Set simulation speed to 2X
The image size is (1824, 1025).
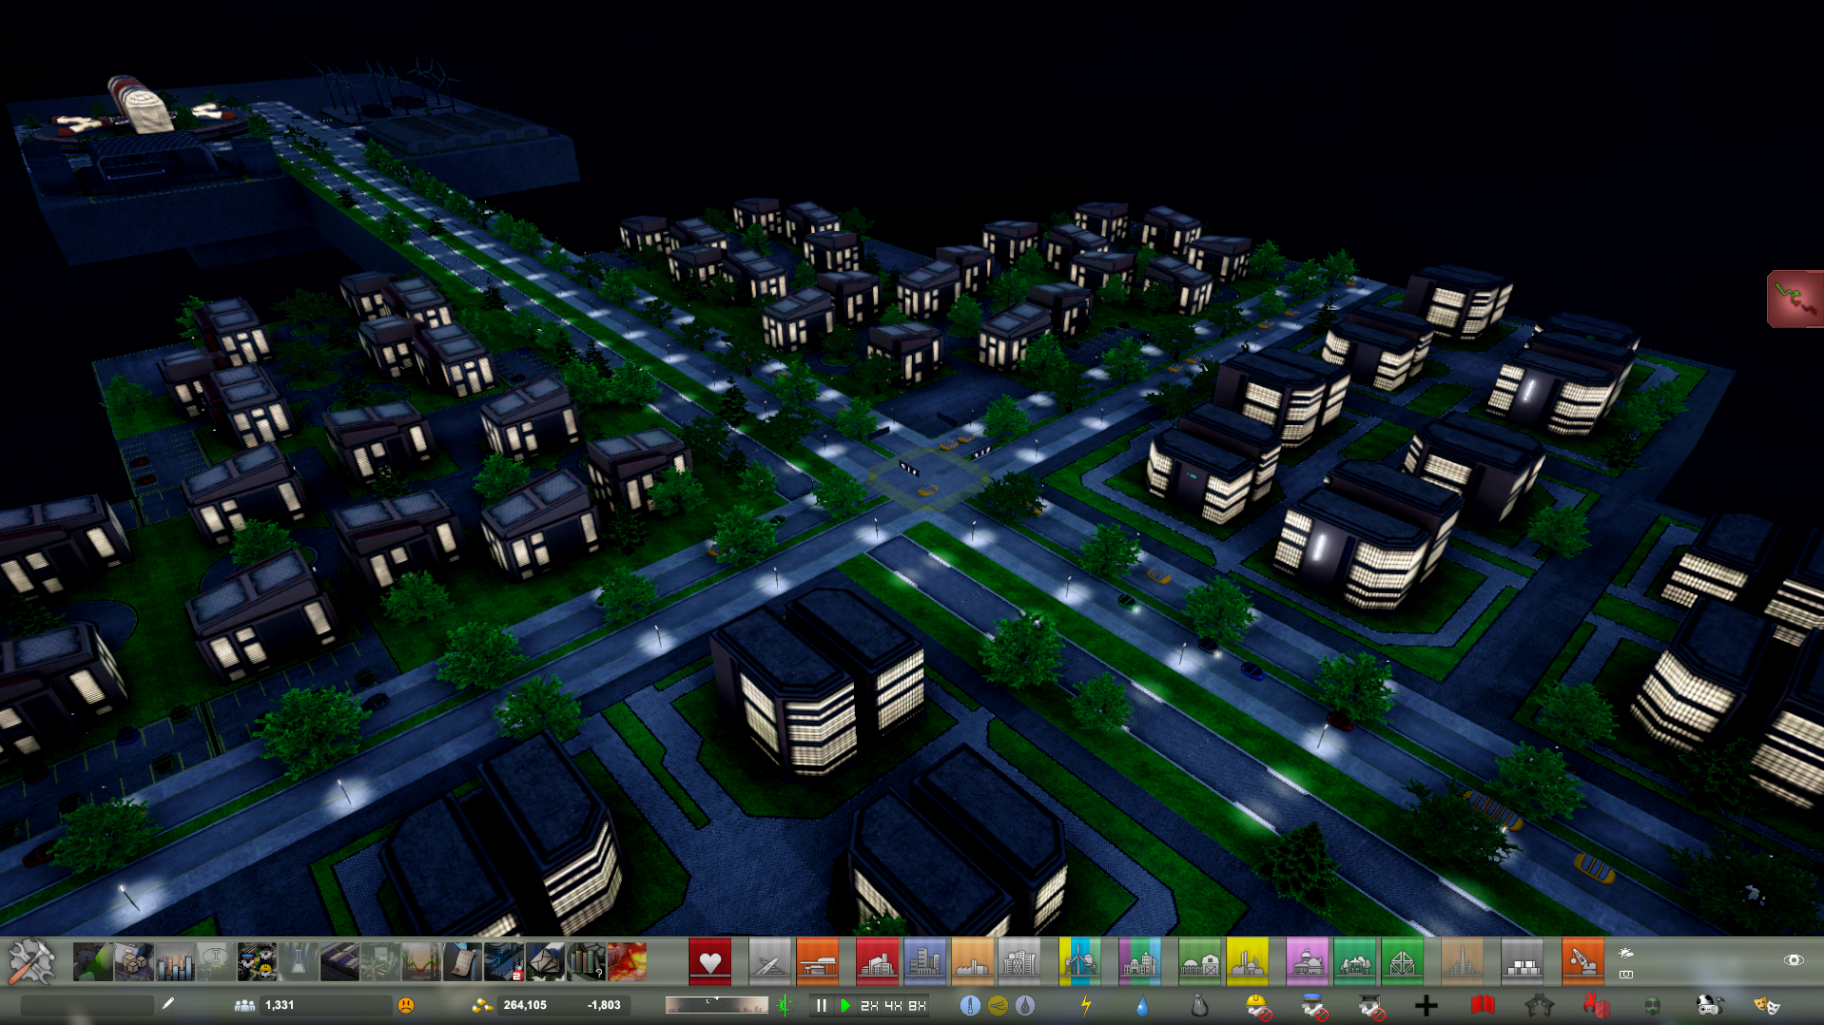pos(869,1005)
